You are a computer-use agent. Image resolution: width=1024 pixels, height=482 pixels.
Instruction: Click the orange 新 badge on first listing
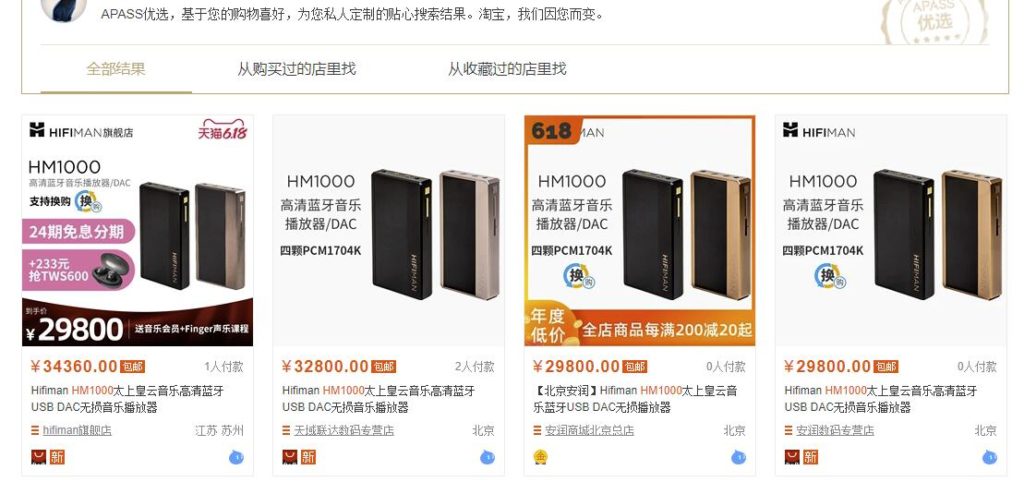point(57,457)
